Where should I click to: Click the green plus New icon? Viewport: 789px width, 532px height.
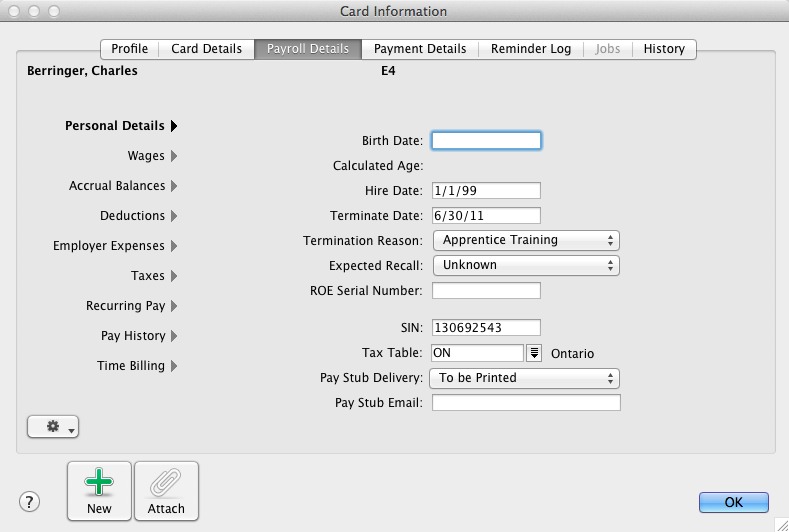[x=99, y=485]
